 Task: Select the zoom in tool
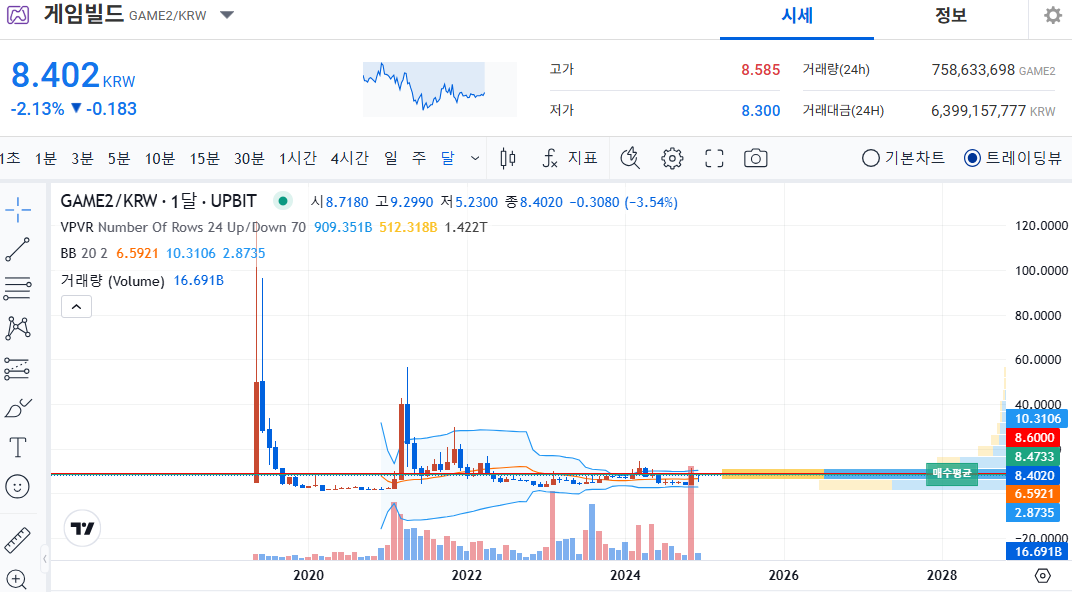(16, 580)
